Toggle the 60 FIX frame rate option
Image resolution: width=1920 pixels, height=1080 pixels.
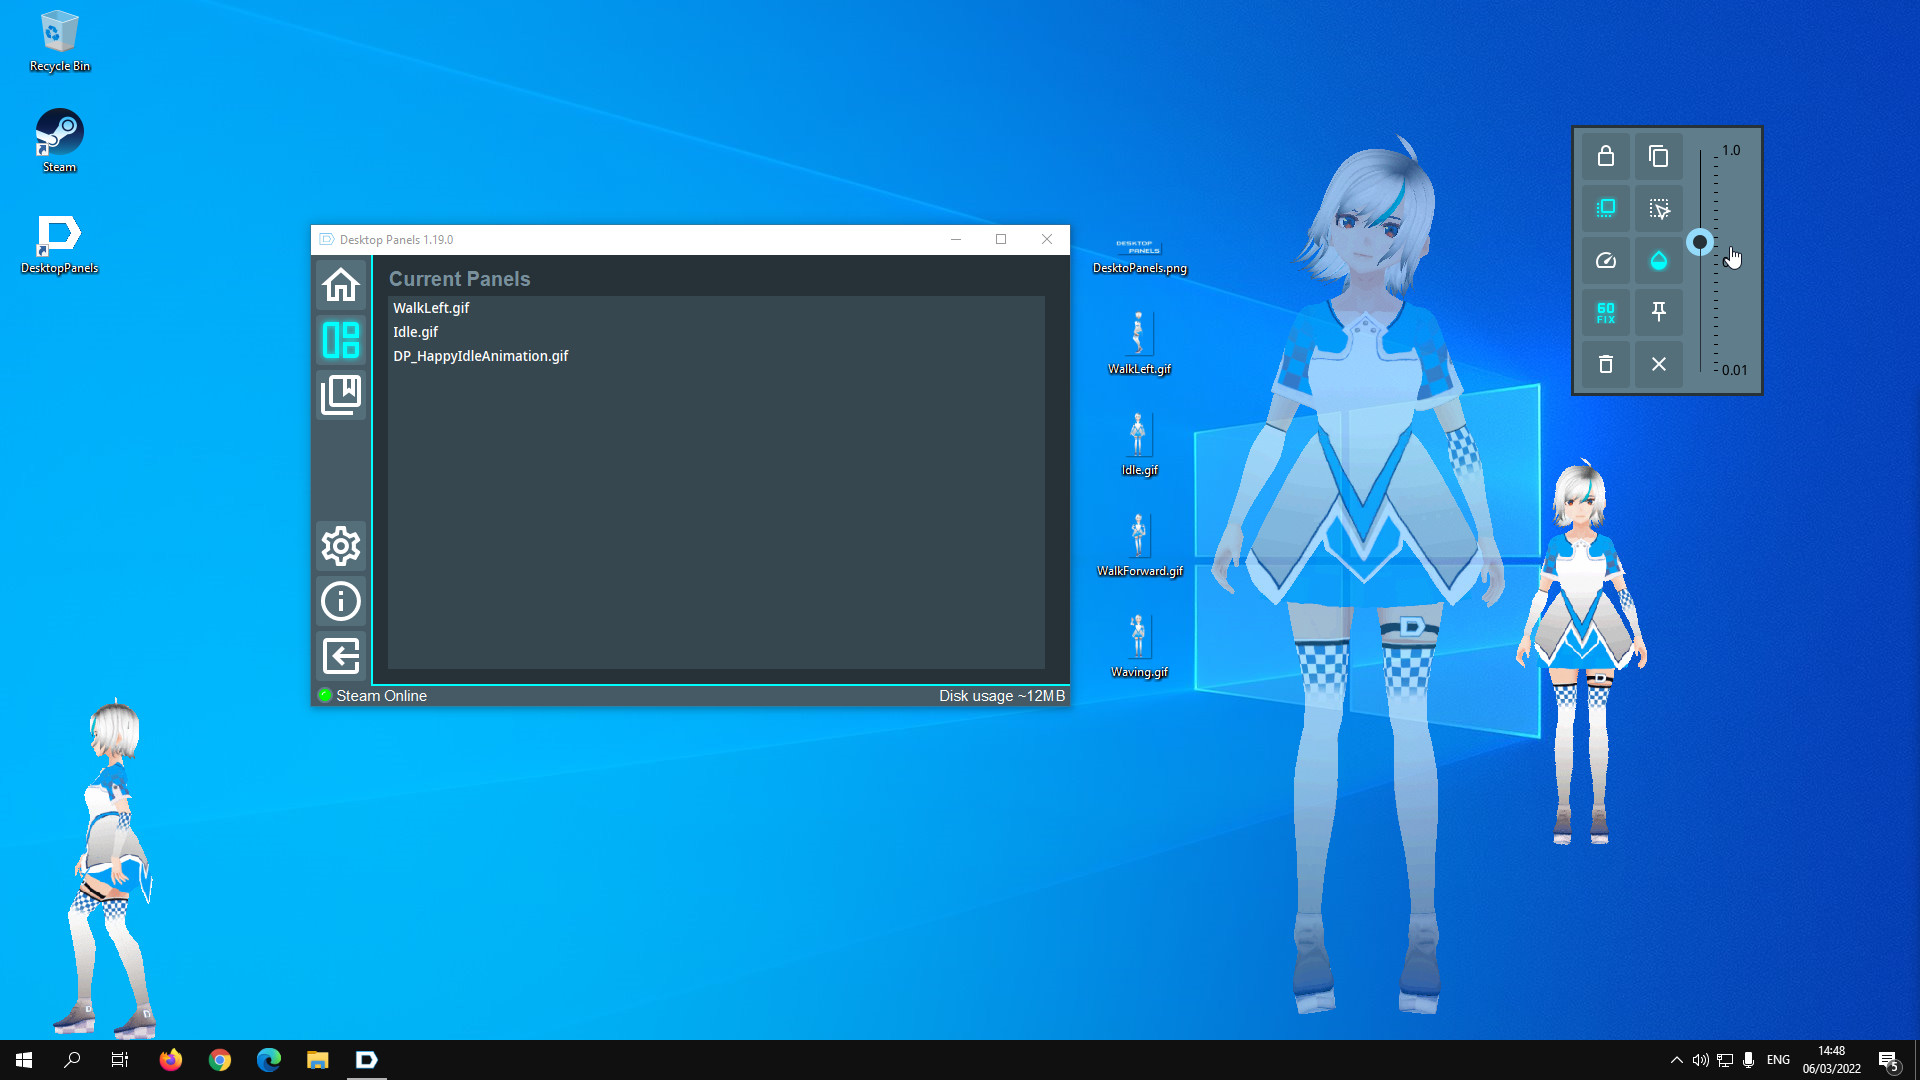click(x=1606, y=312)
